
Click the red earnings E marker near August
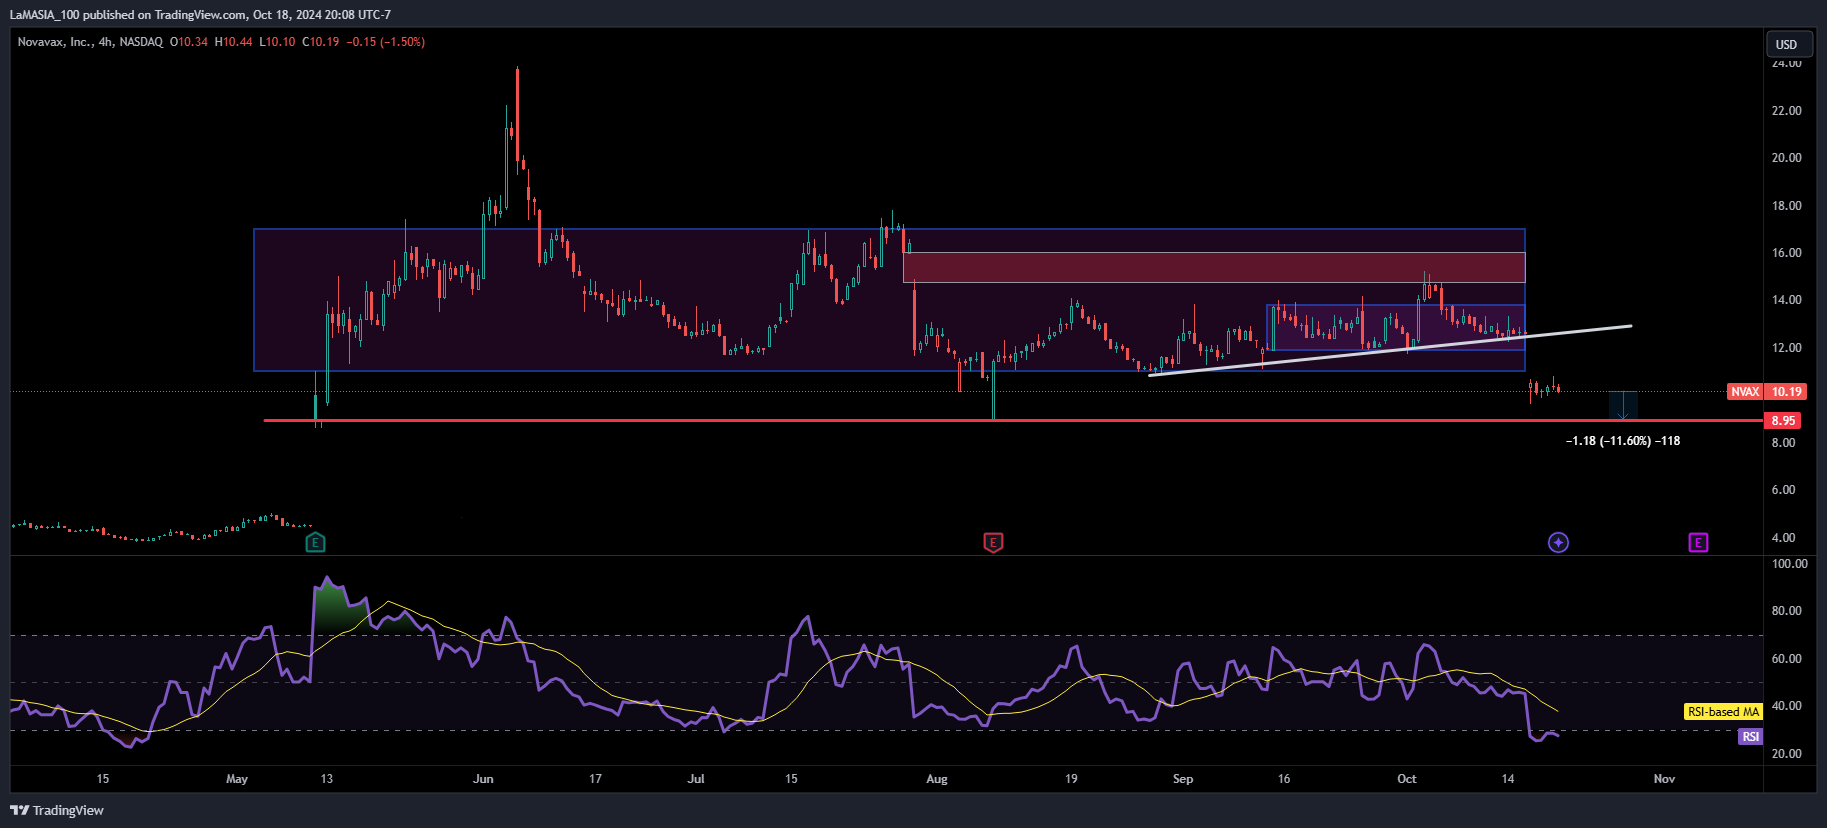point(993,543)
